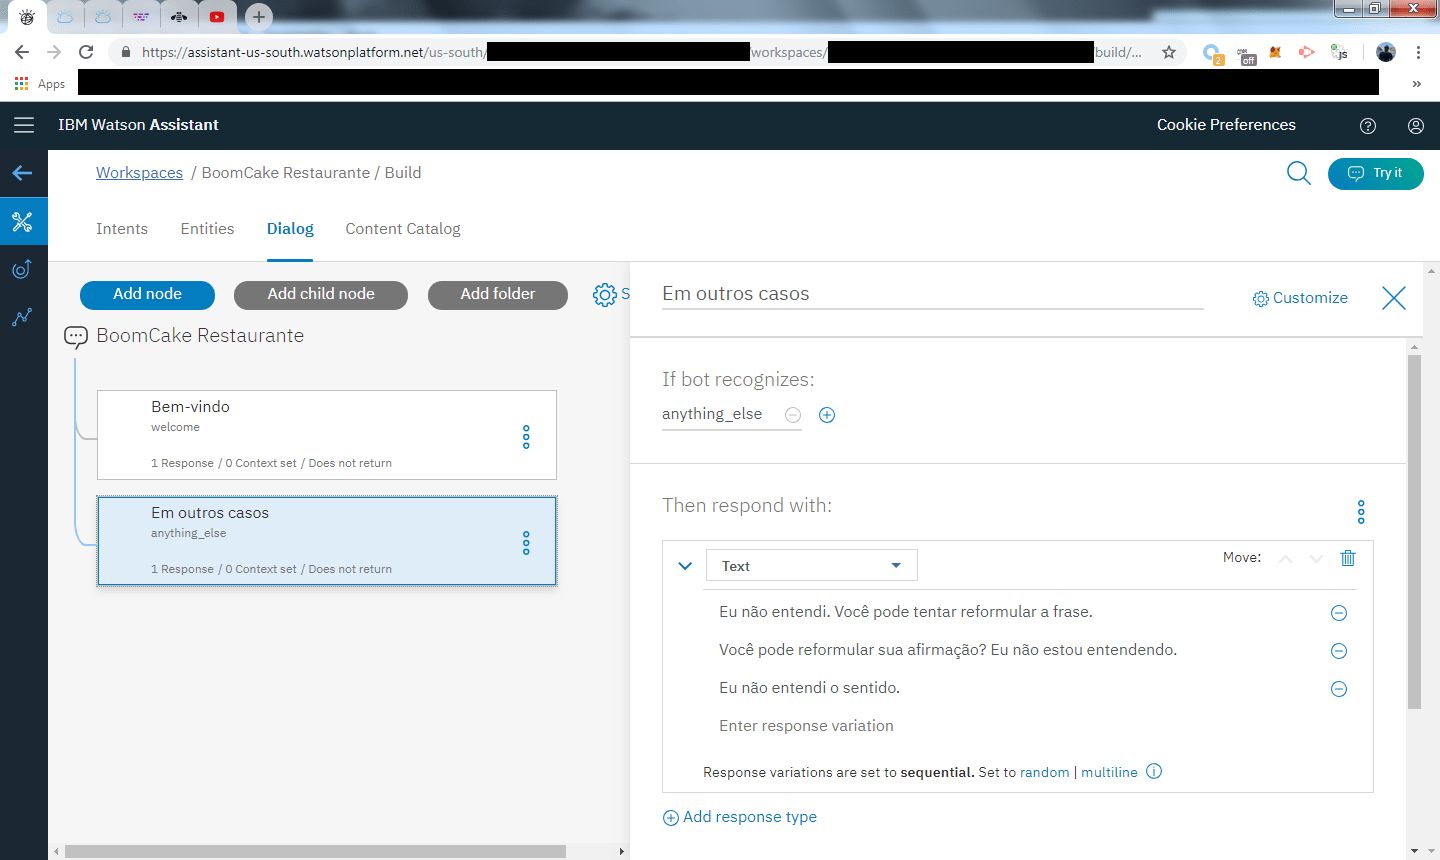This screenshot has width=1440, height=860.
Task: Switch to the YouTube browser tab
Action: click(217, 16)
